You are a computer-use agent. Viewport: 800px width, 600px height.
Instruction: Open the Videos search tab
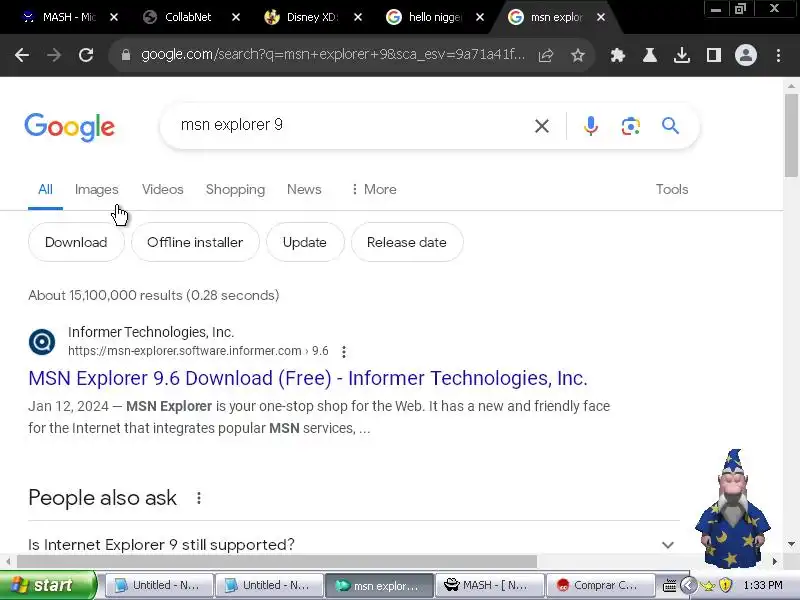point(162,189)
